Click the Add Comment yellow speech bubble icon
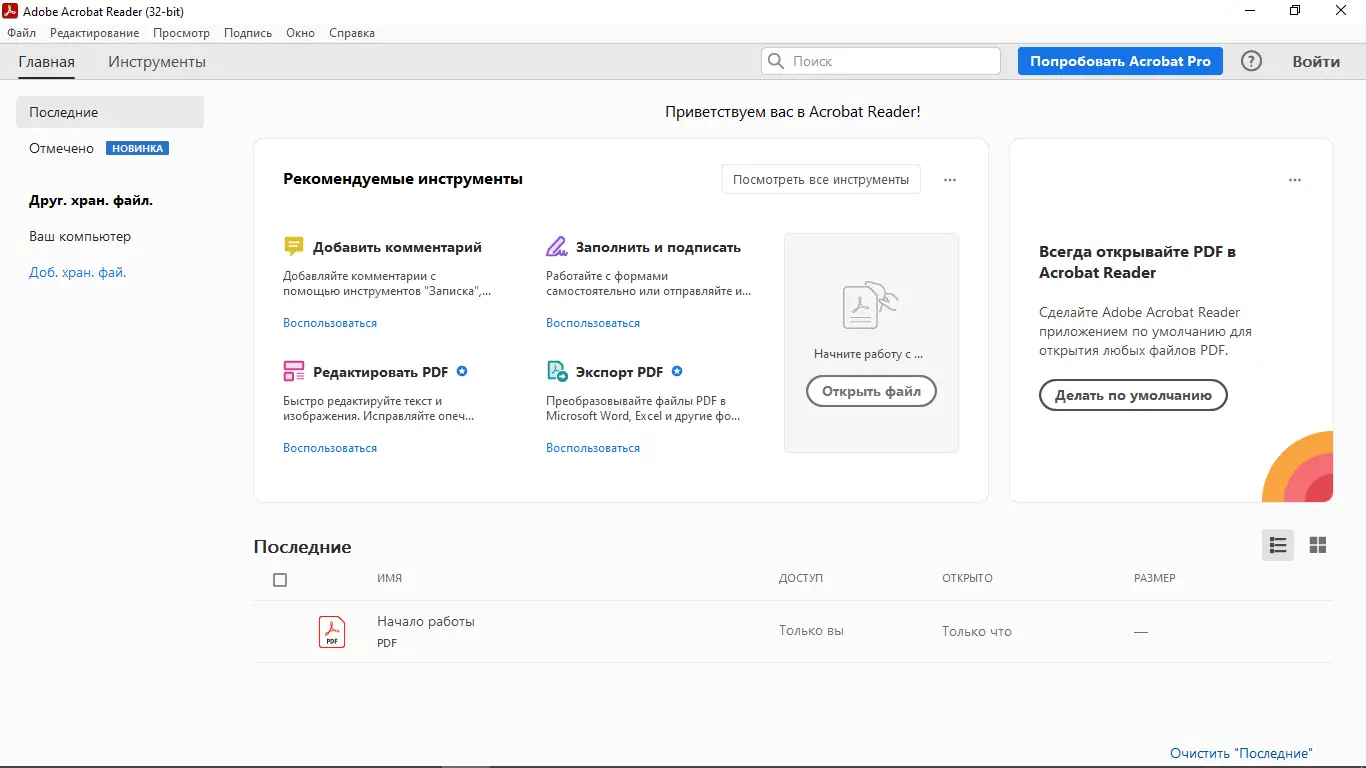 point(293,245)
